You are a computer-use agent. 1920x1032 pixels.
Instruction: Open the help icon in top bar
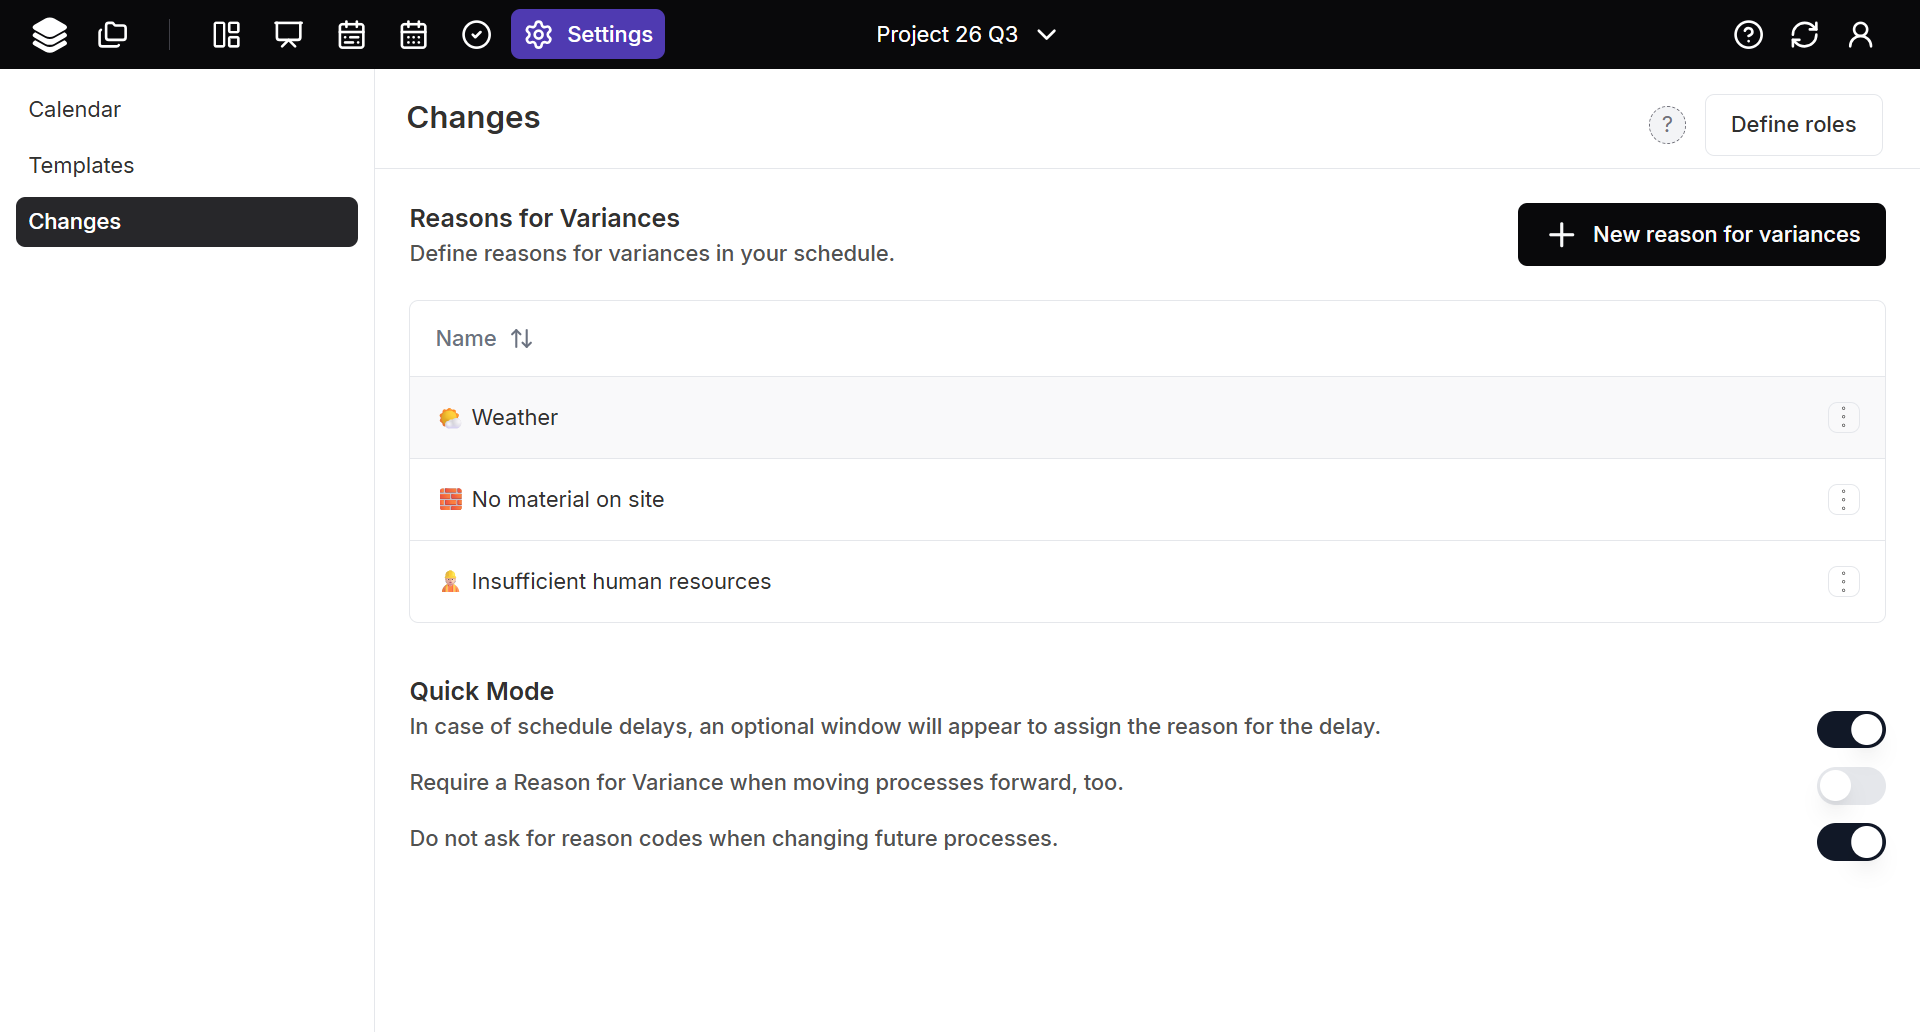tap(1748, 35)
